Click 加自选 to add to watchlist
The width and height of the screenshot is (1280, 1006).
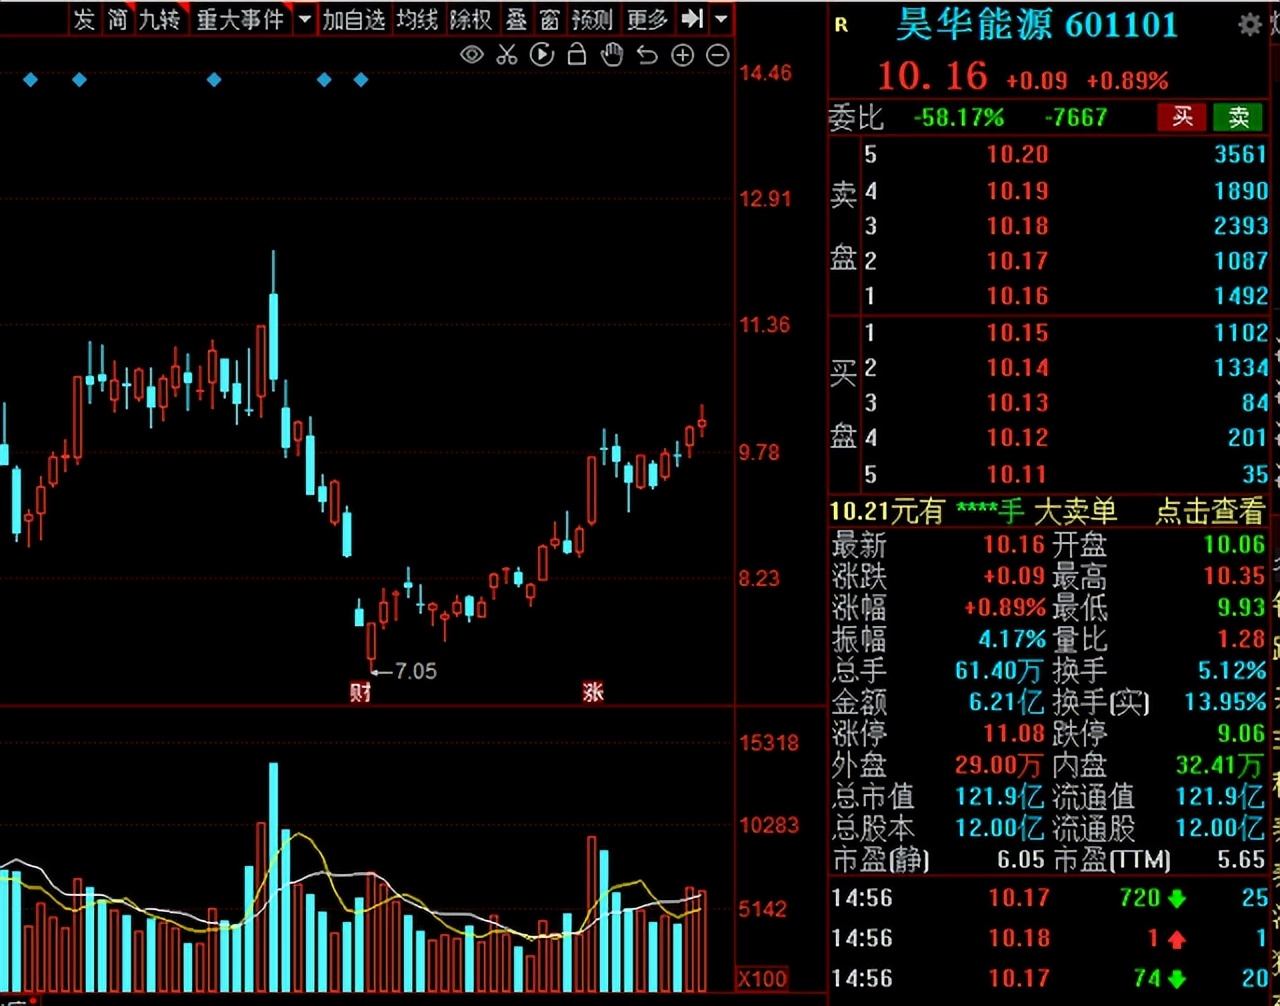click(x=354, y=19)
